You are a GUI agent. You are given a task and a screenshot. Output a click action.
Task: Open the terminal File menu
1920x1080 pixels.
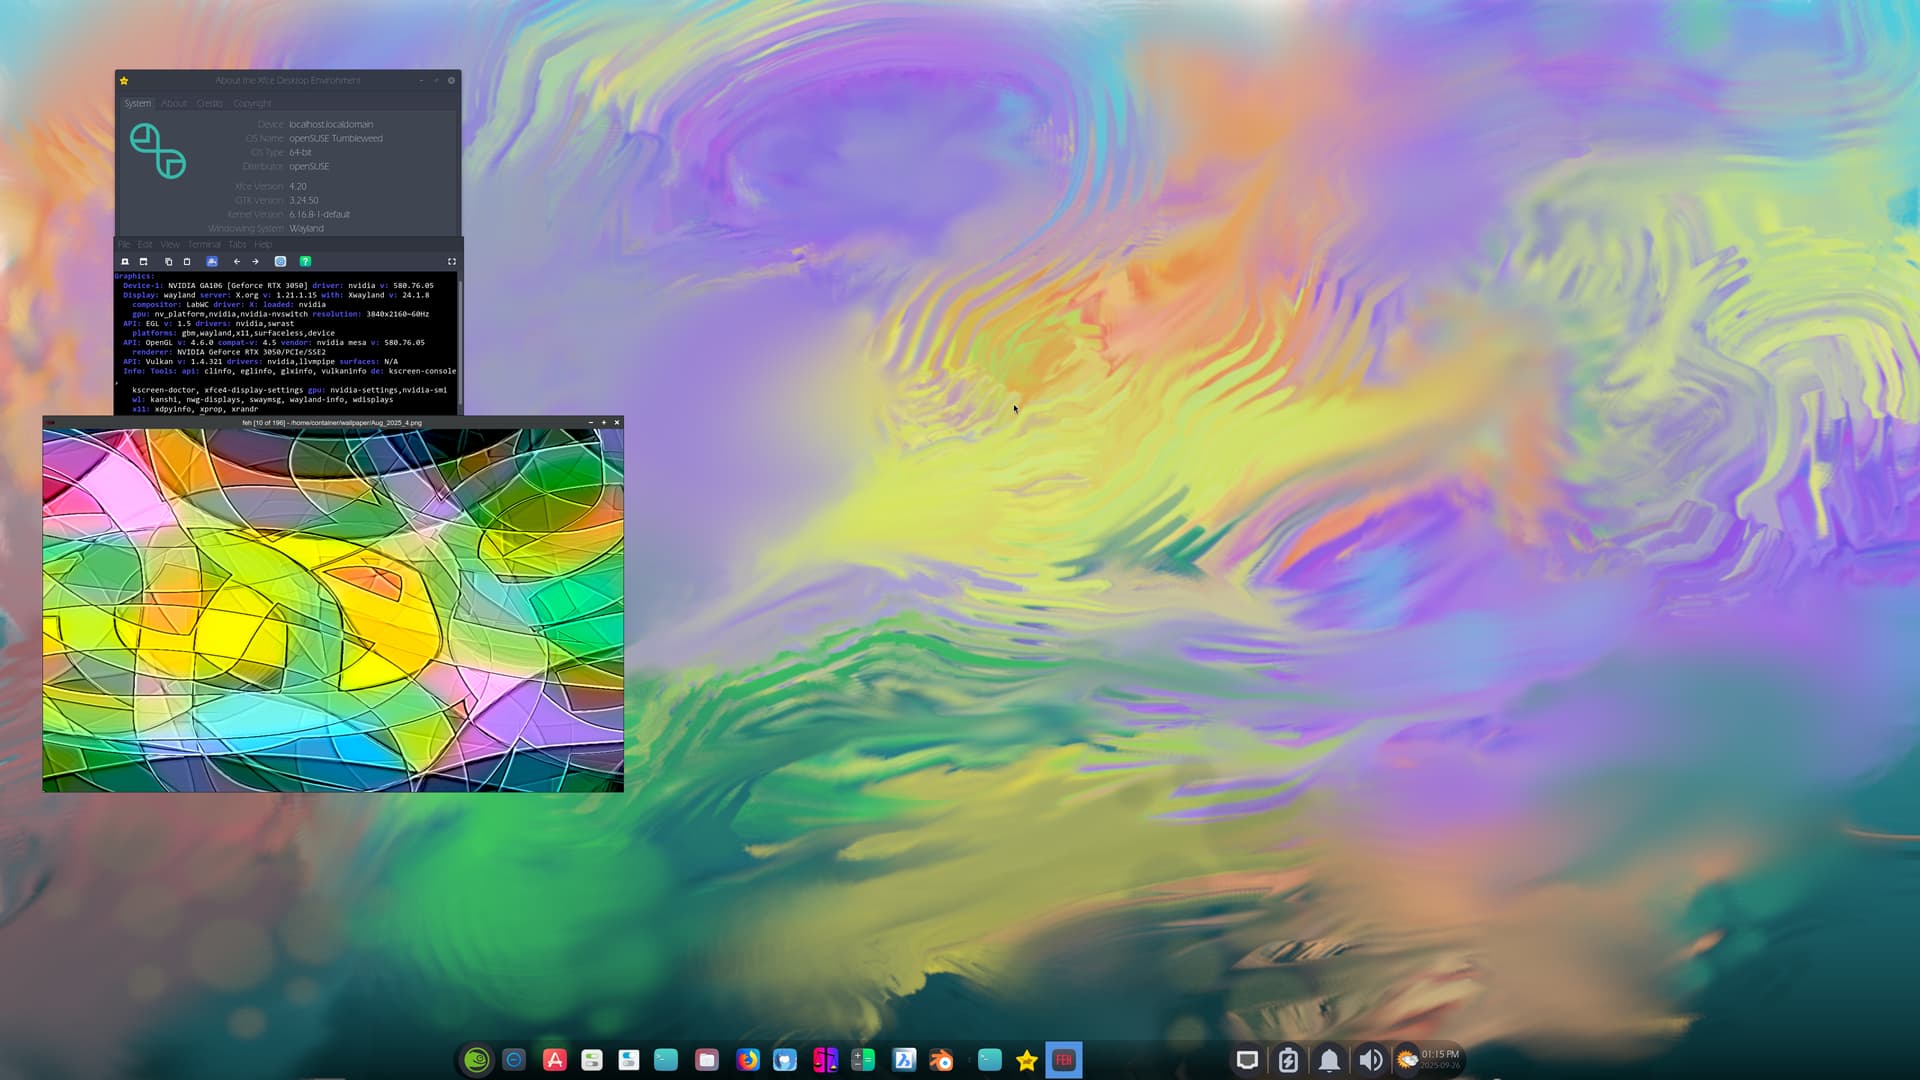click(124, 244)
